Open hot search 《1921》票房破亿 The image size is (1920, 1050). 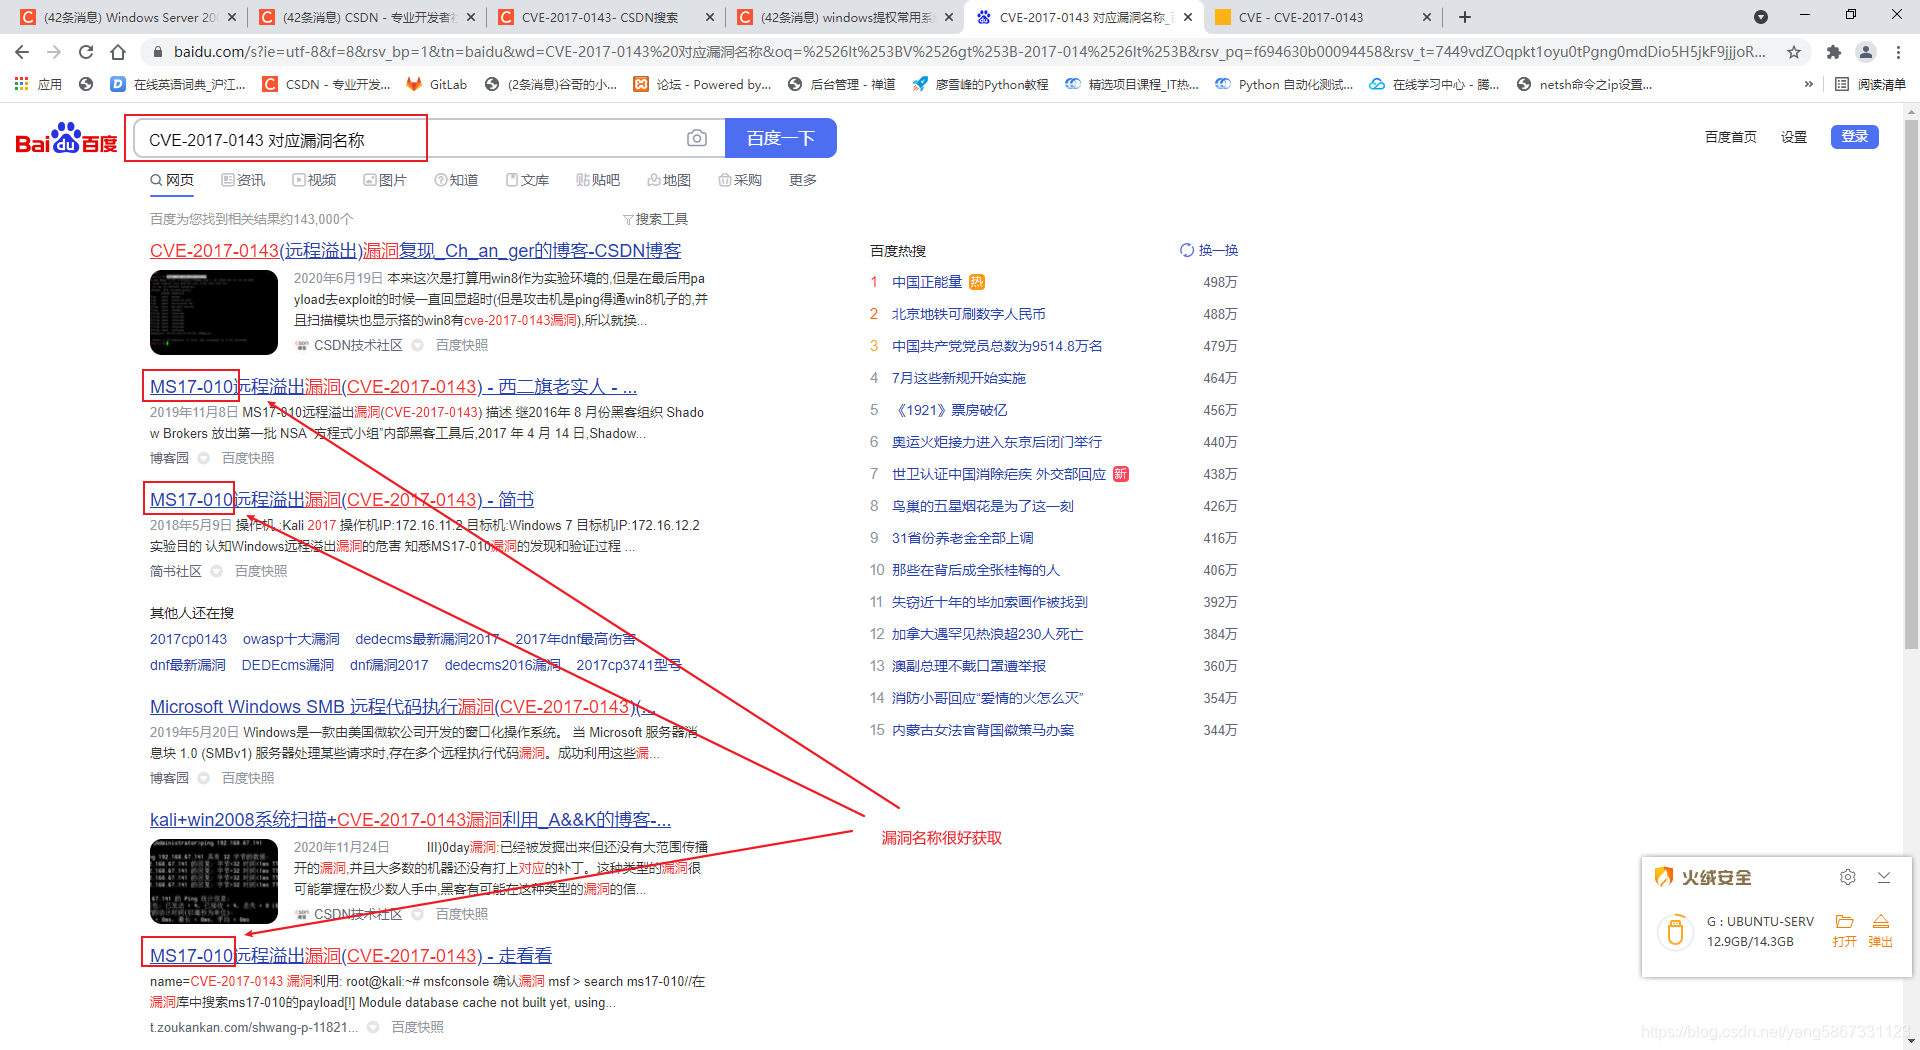pyautogui.click(x=950, y=410)
